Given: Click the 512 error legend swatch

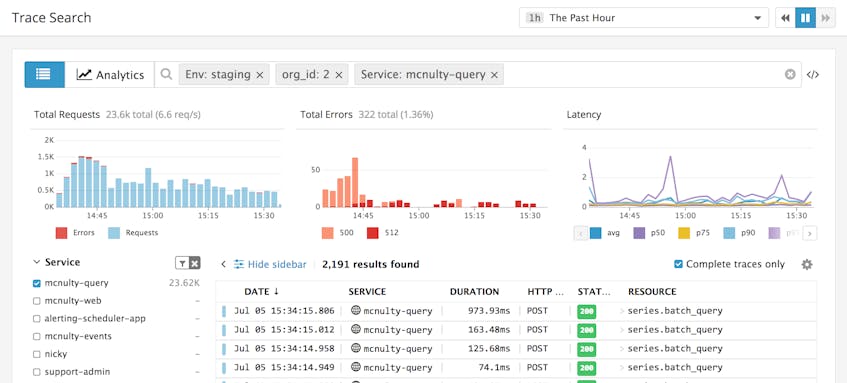Looking at the screenshot, I should (373, 233).
